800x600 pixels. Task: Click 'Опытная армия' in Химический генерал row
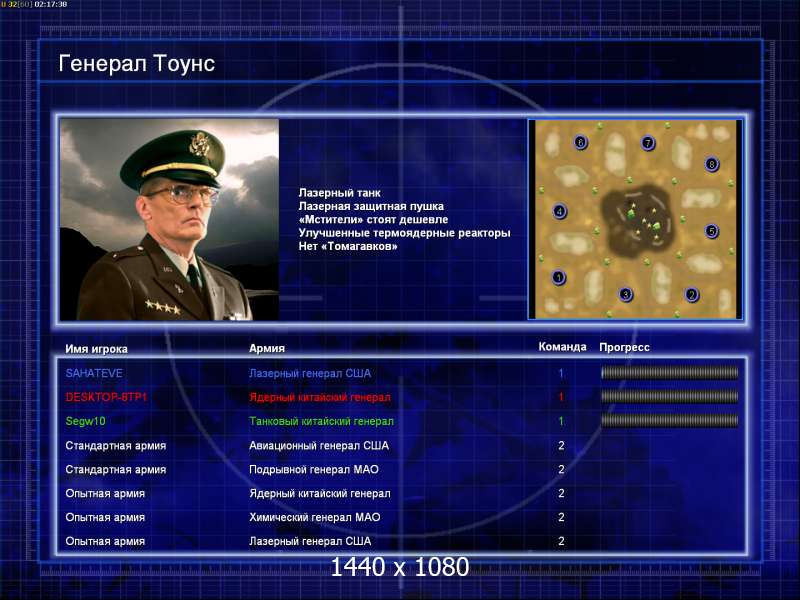(105, 517)
